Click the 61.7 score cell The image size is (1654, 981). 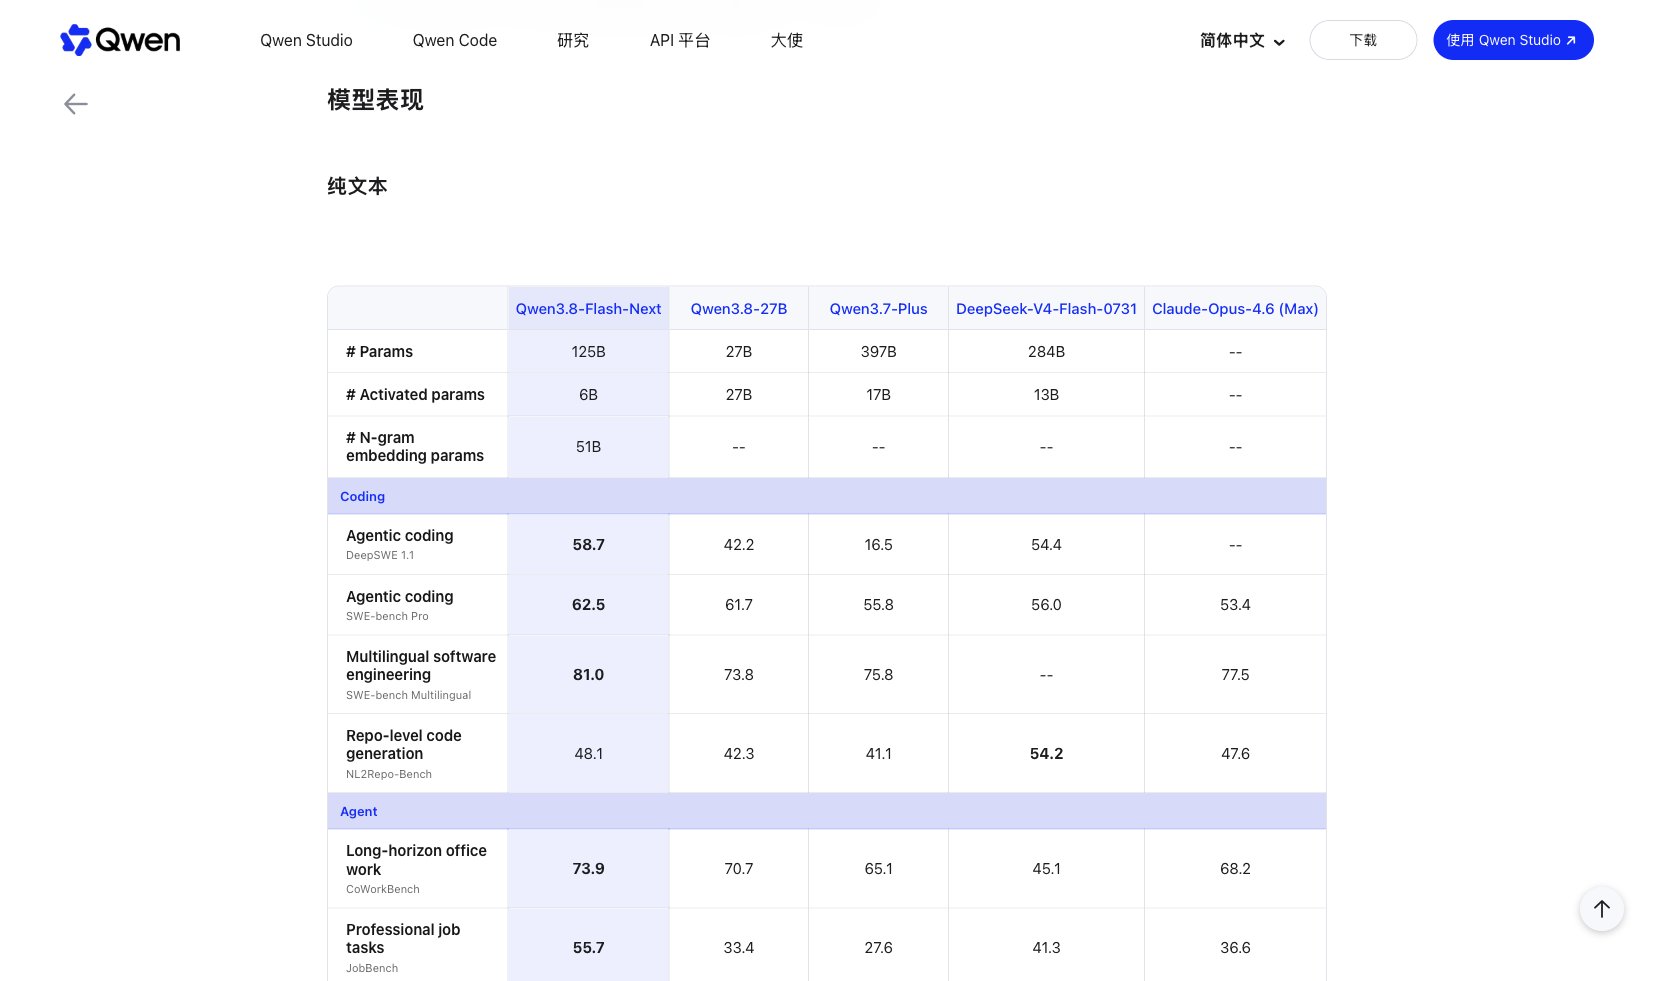tap(739, 605)
